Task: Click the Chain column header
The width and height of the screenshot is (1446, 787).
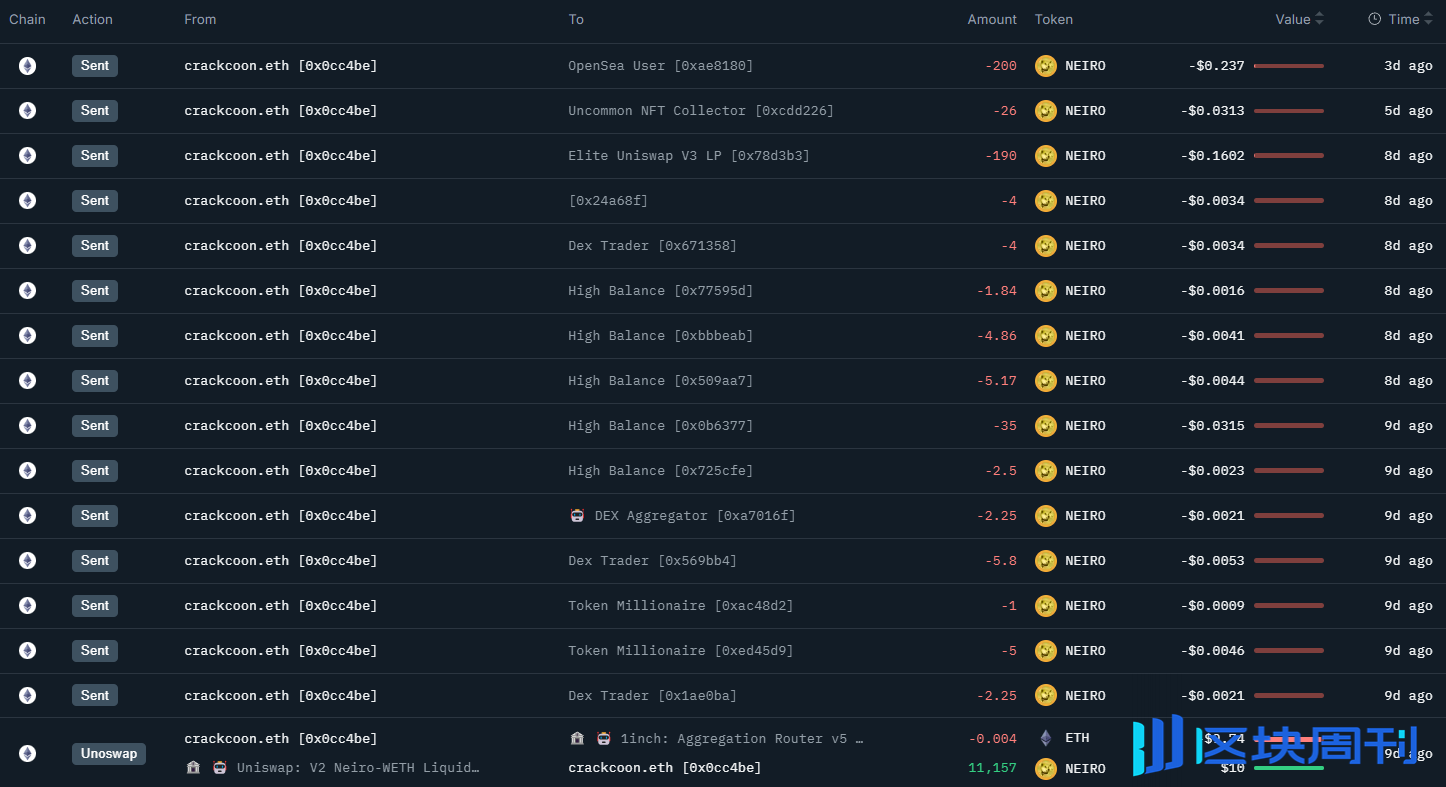Action: tap(28, 19)
